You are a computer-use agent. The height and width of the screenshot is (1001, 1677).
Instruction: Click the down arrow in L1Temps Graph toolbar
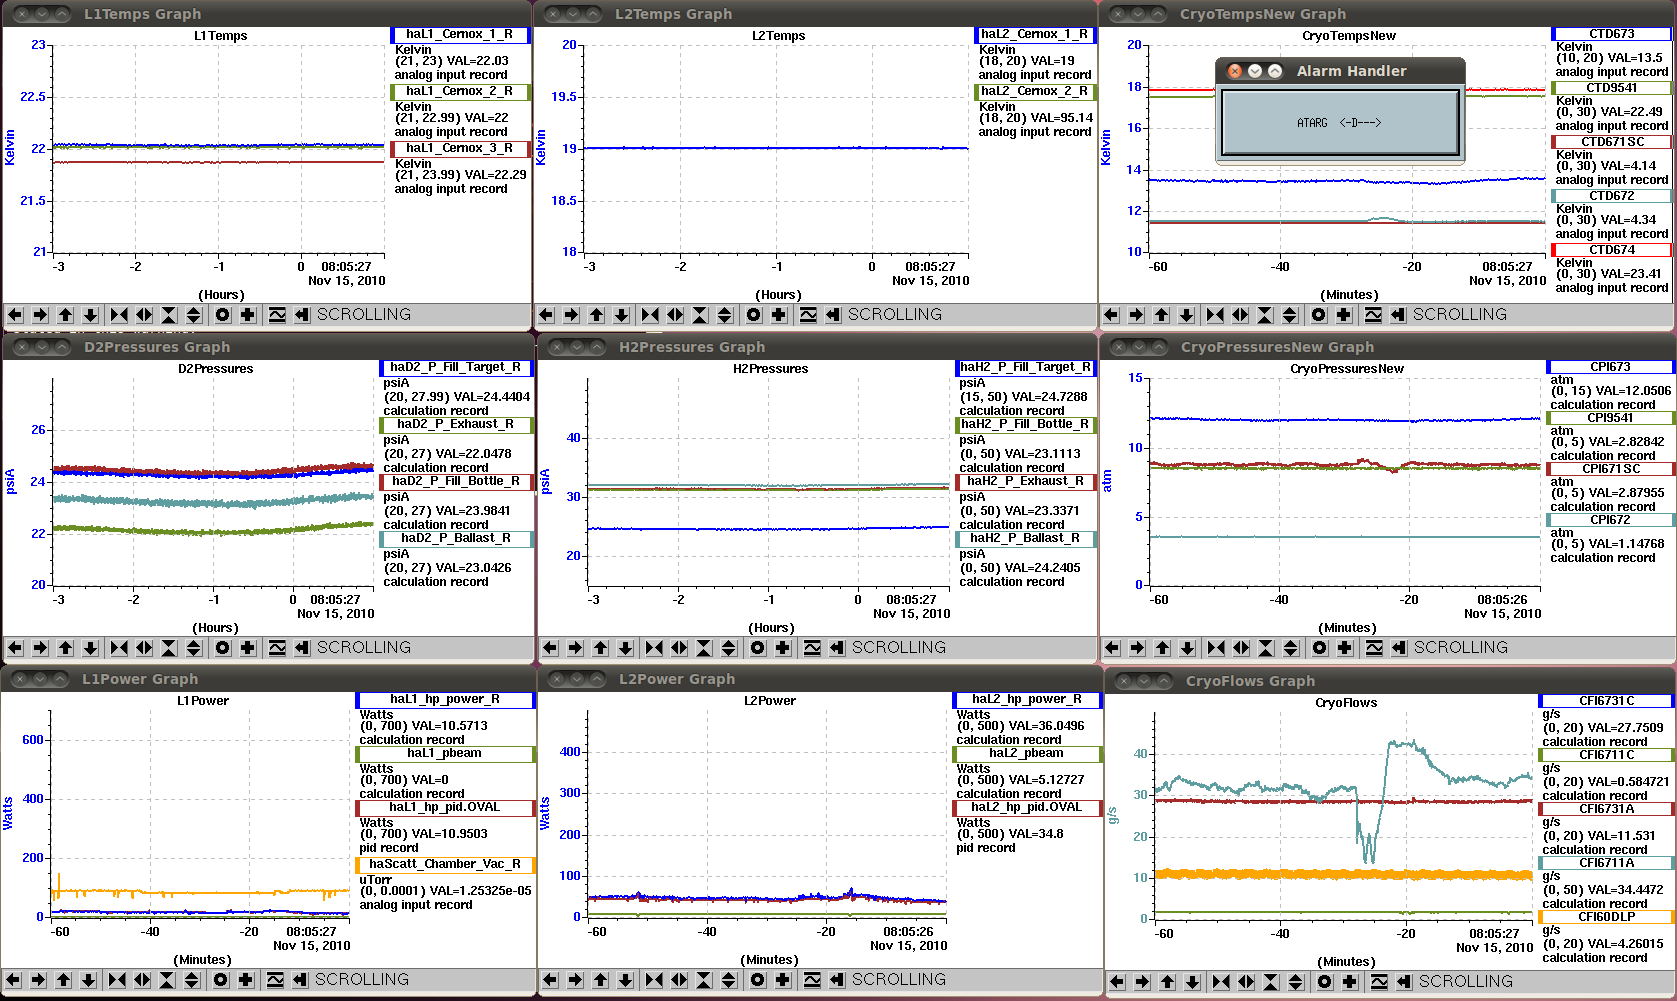click(x=90, y=315)
